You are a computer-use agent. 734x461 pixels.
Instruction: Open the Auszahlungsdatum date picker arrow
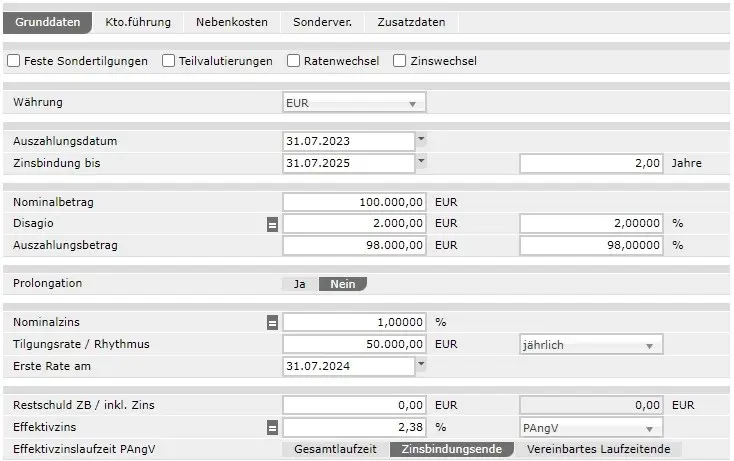point(421,140)
